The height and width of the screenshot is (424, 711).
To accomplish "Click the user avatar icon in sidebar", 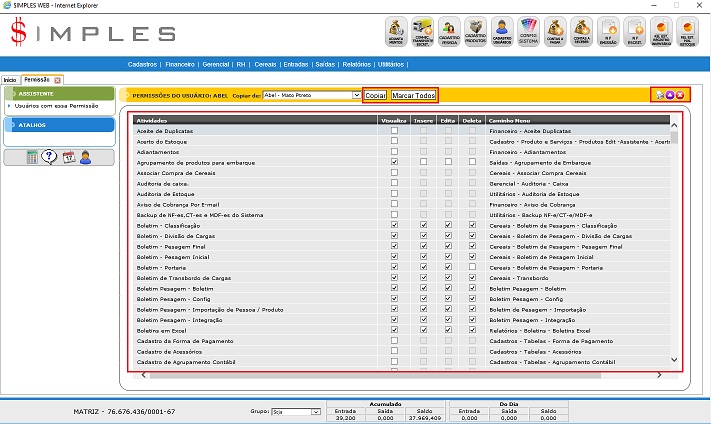I will coord(86,156).
